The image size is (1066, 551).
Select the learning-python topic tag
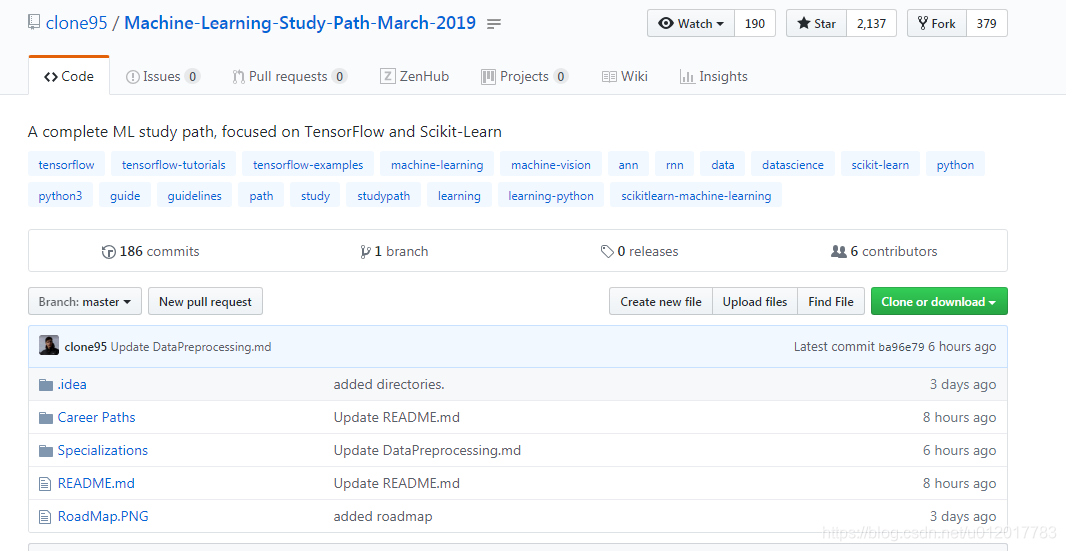pyautogui.click(x=551, y=196)
